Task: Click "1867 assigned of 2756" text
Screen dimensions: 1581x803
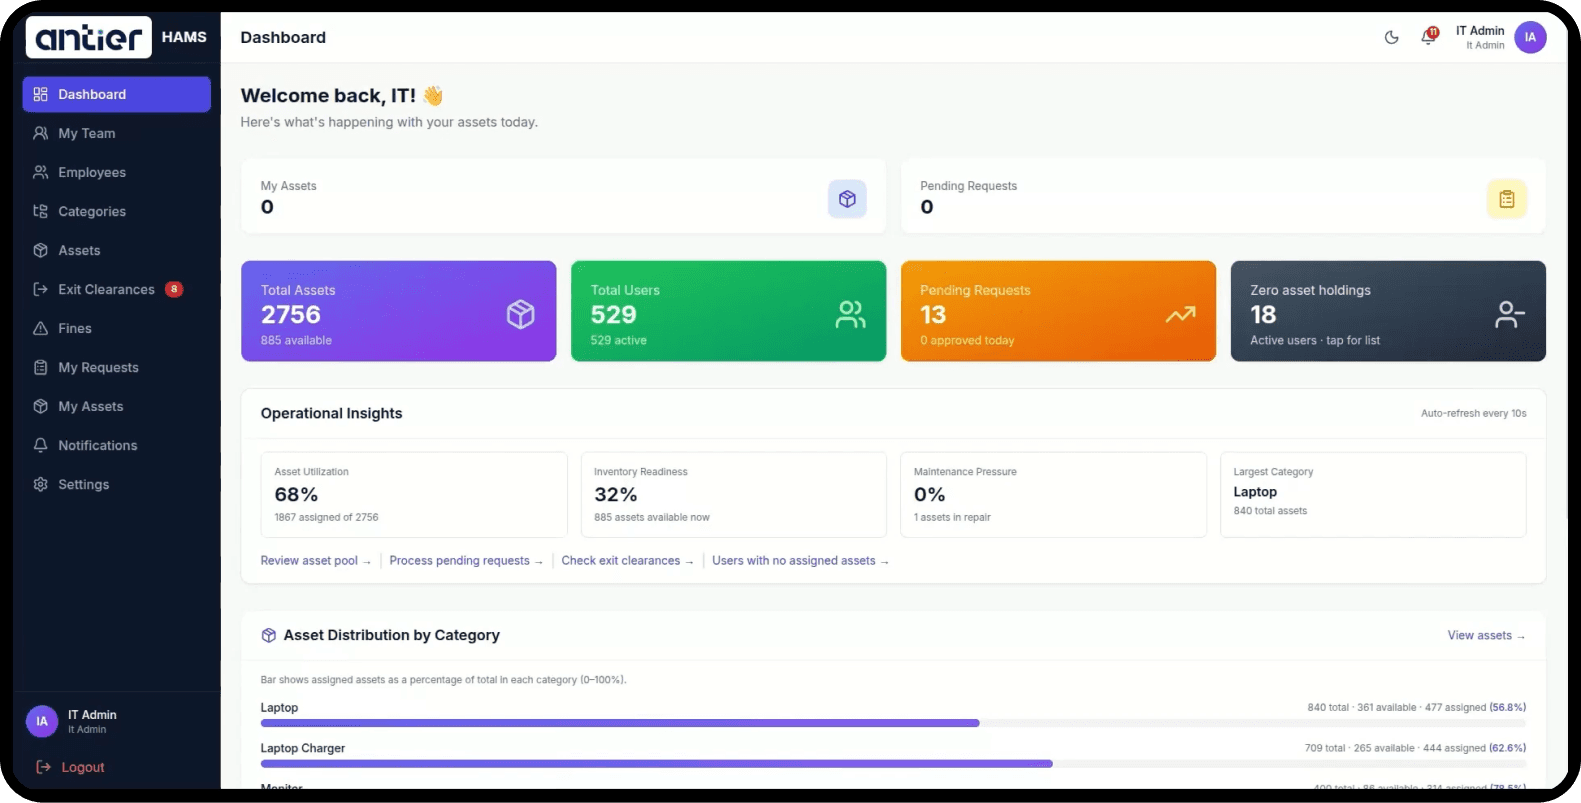Action: click(327, 518)
